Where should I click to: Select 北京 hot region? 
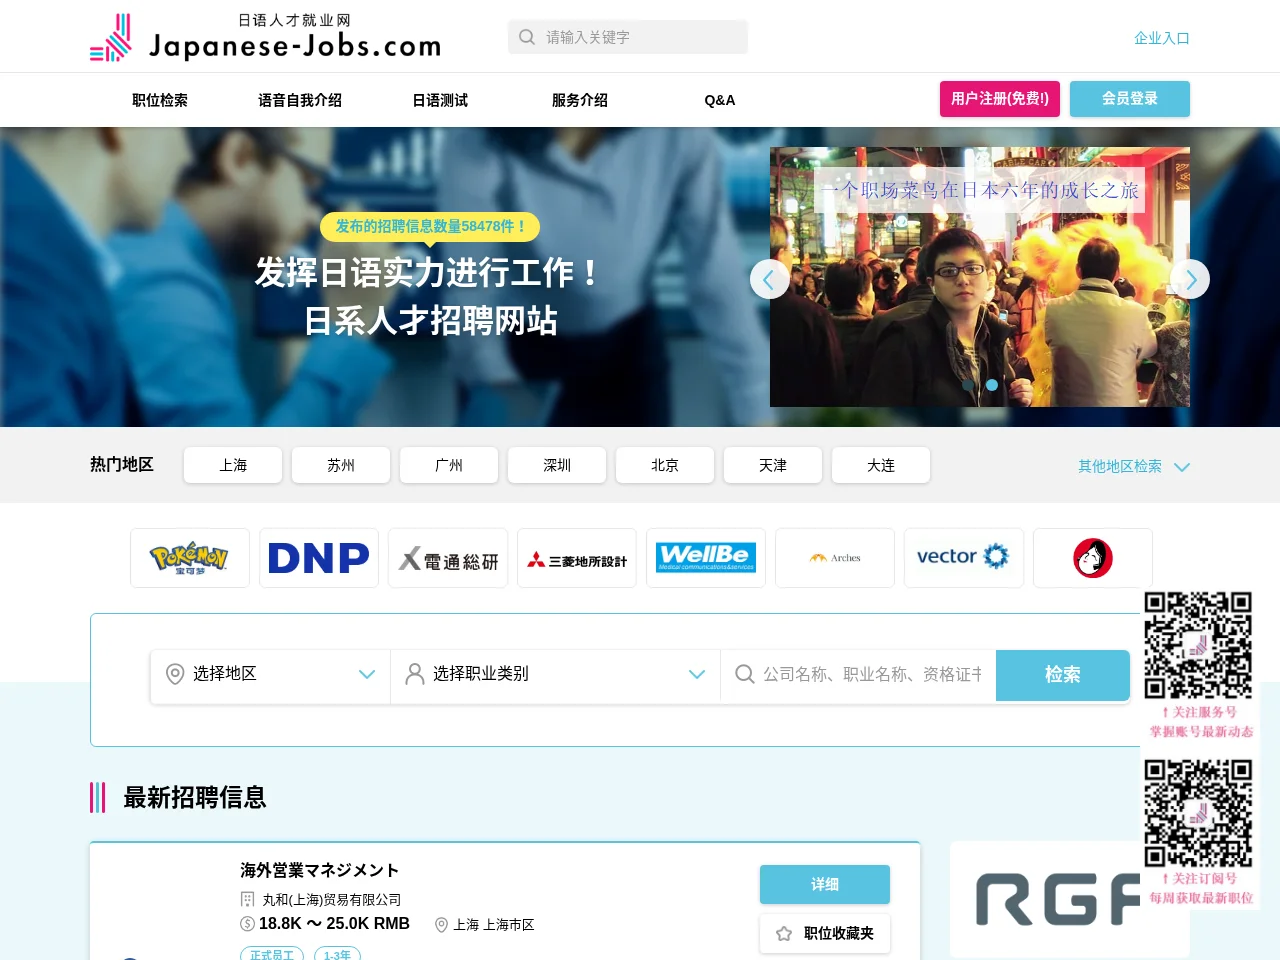click(665, 465)
